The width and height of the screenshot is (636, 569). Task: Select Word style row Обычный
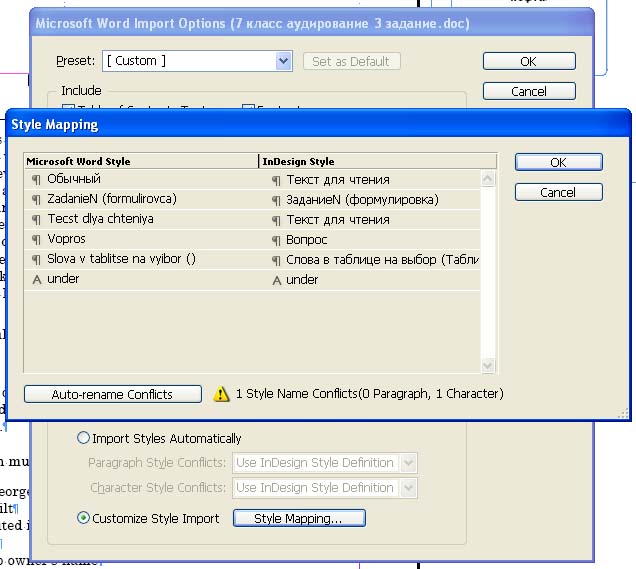coord(74,179)
